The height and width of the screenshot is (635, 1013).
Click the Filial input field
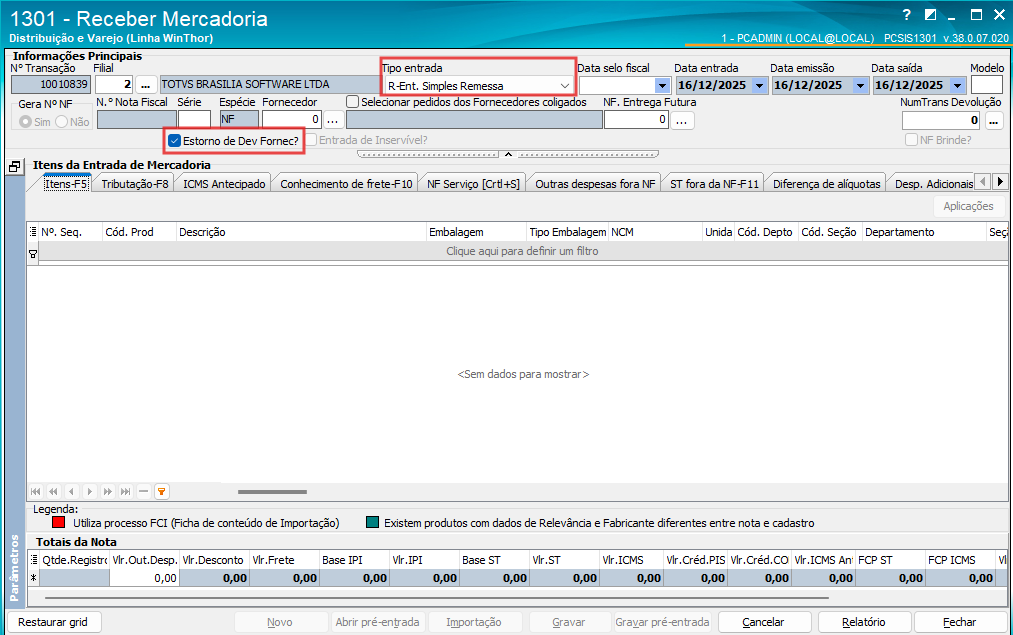(x=114, y=85)
